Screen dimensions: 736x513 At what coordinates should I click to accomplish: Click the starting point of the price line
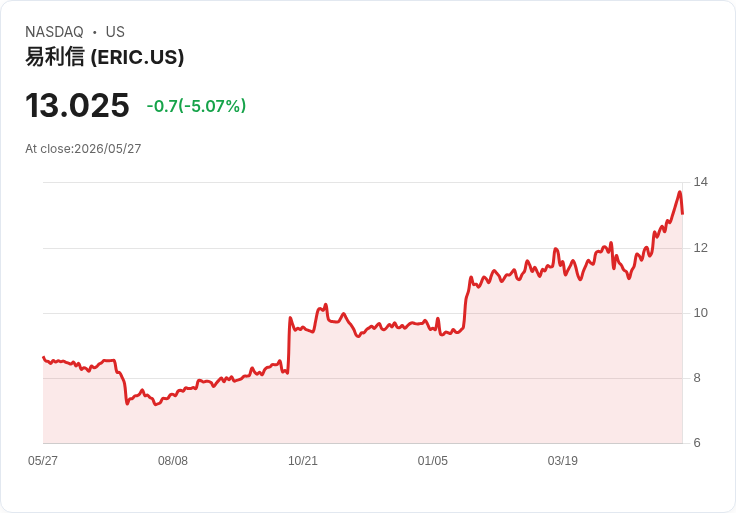[43, 357]
